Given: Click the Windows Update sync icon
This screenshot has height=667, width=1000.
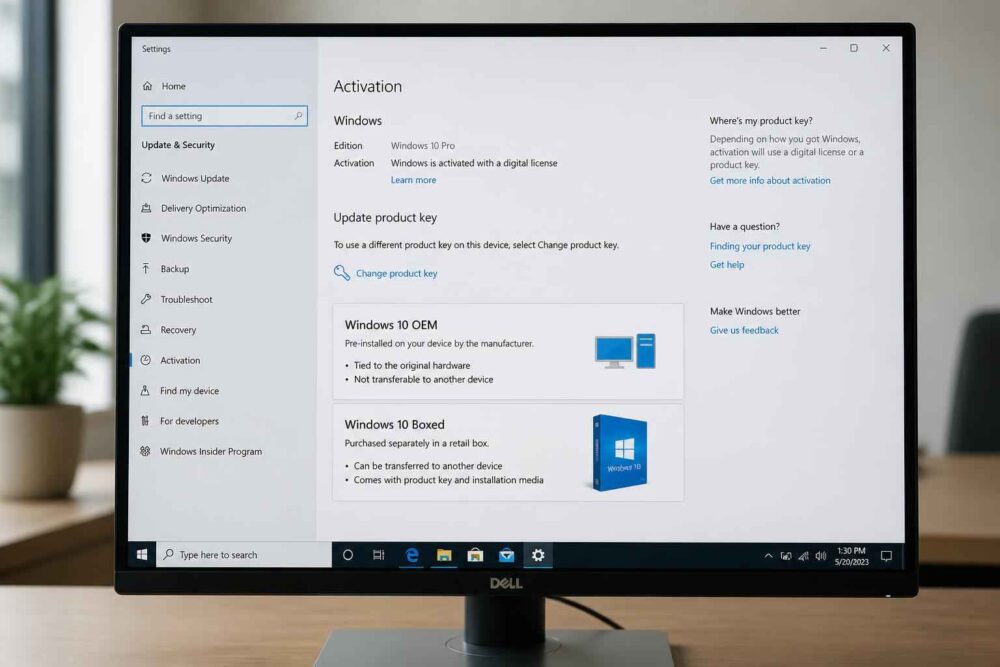Looking at the screenshot, I should (146, 178).
